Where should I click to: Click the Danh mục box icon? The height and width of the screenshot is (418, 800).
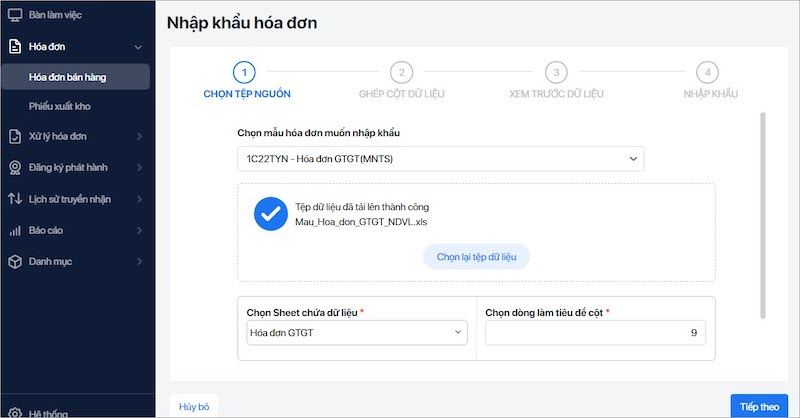pos(15,261)
